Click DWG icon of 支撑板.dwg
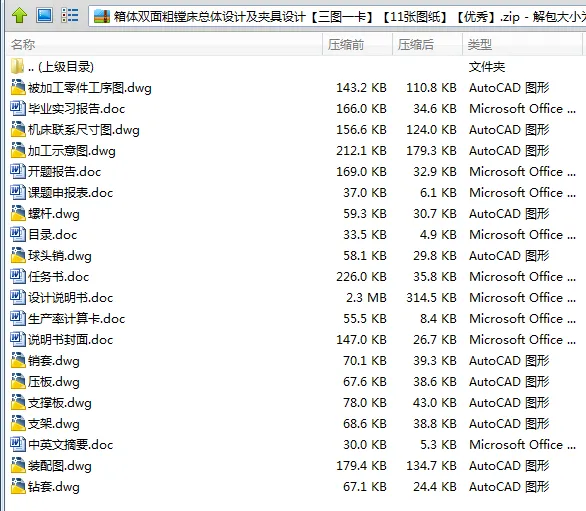 tap(18, 402)
